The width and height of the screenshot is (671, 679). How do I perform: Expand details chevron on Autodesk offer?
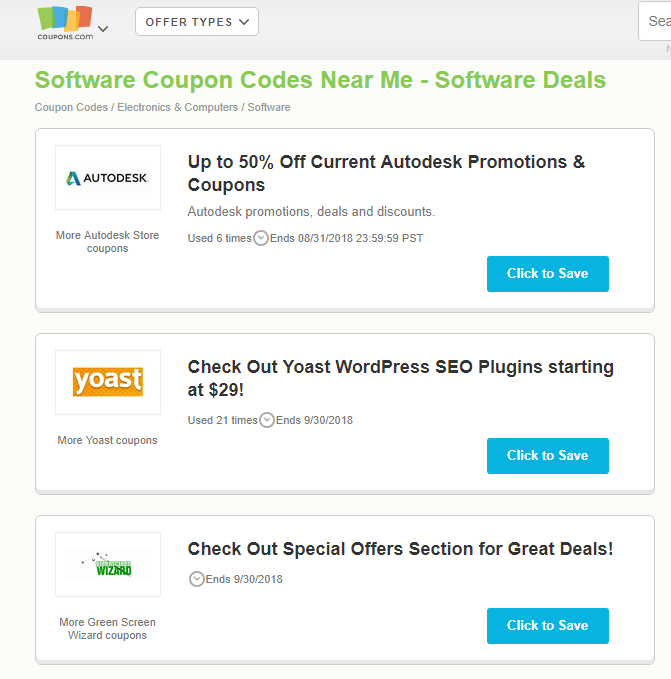click(x=261, y=238)
